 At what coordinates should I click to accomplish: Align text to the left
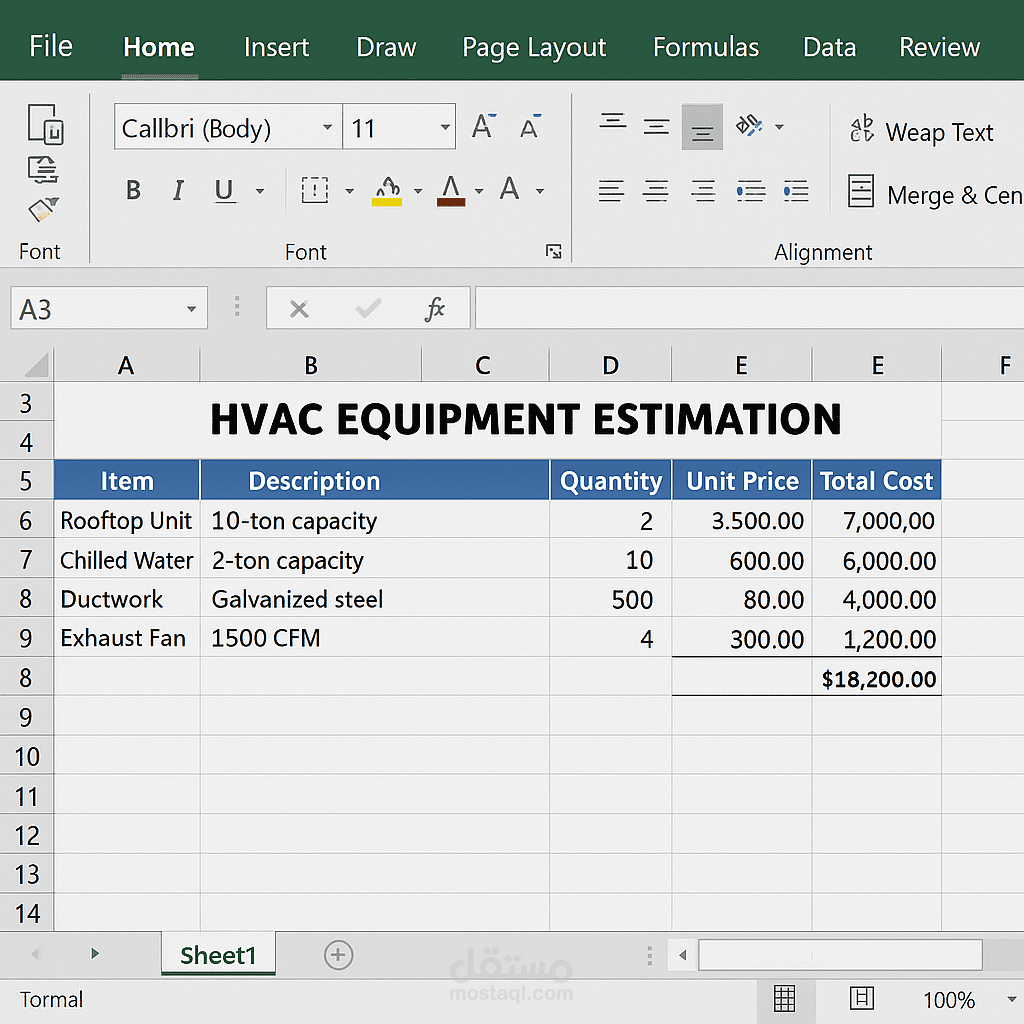coord(611,191)
